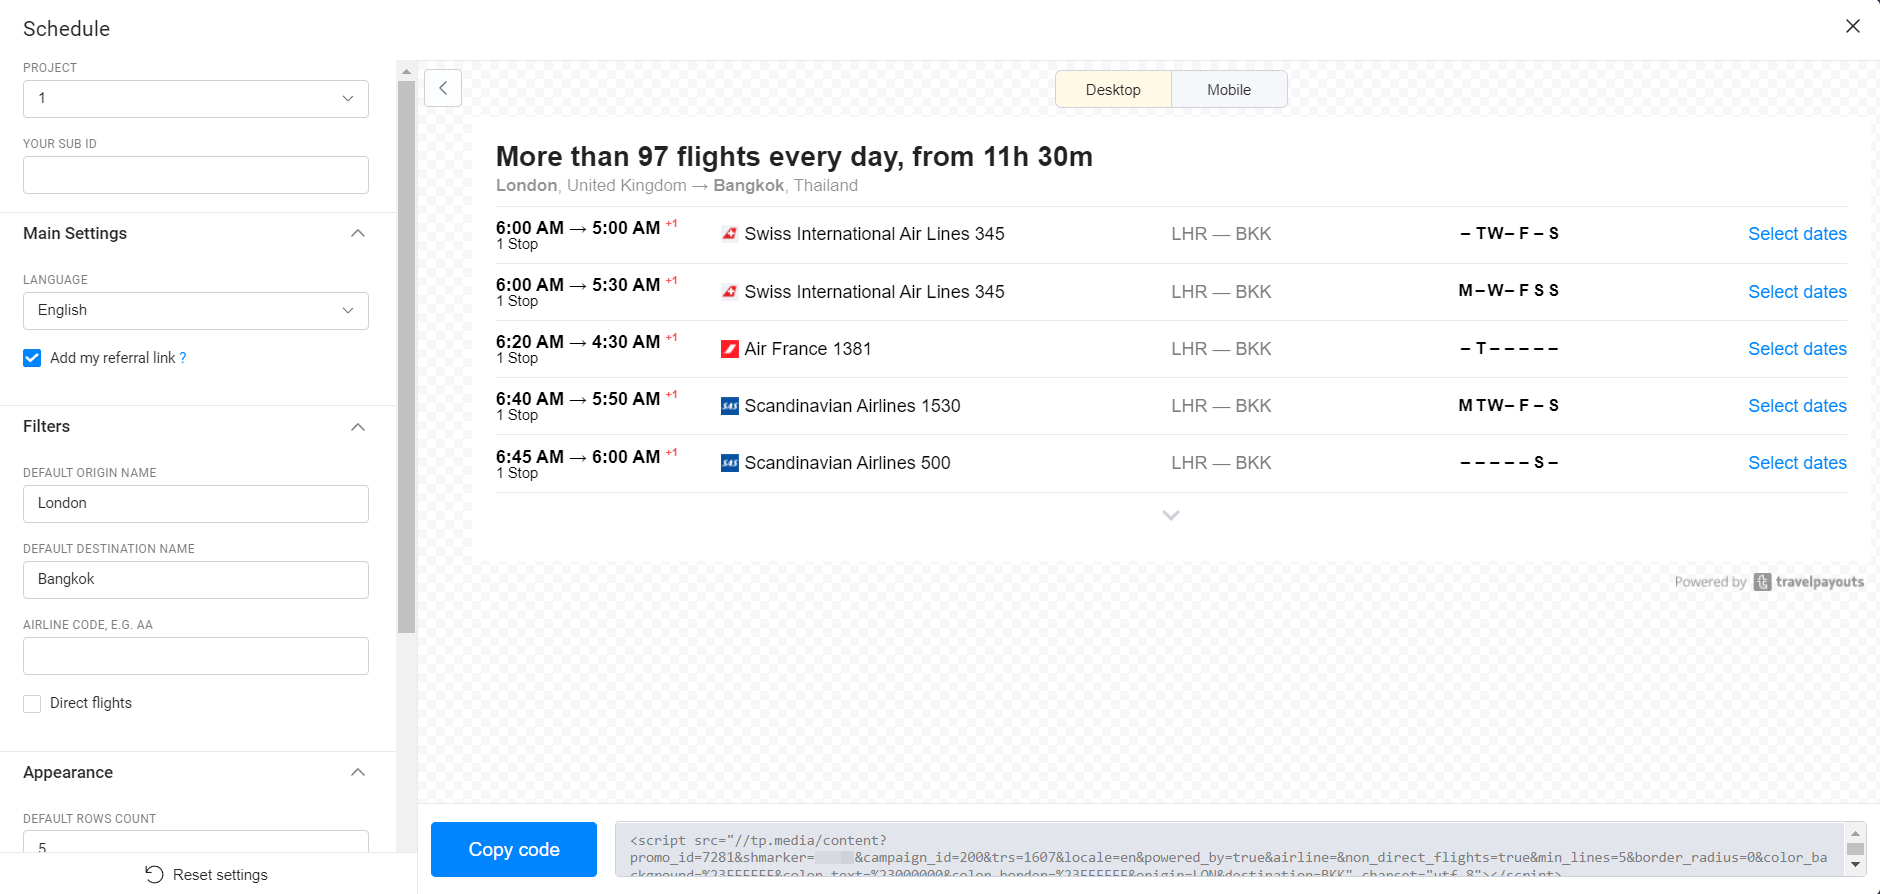This screenshot has width=1880, height=894.
Task: Click heading 'More than 97 flights every day'
Action: click(x=794, y=157)
